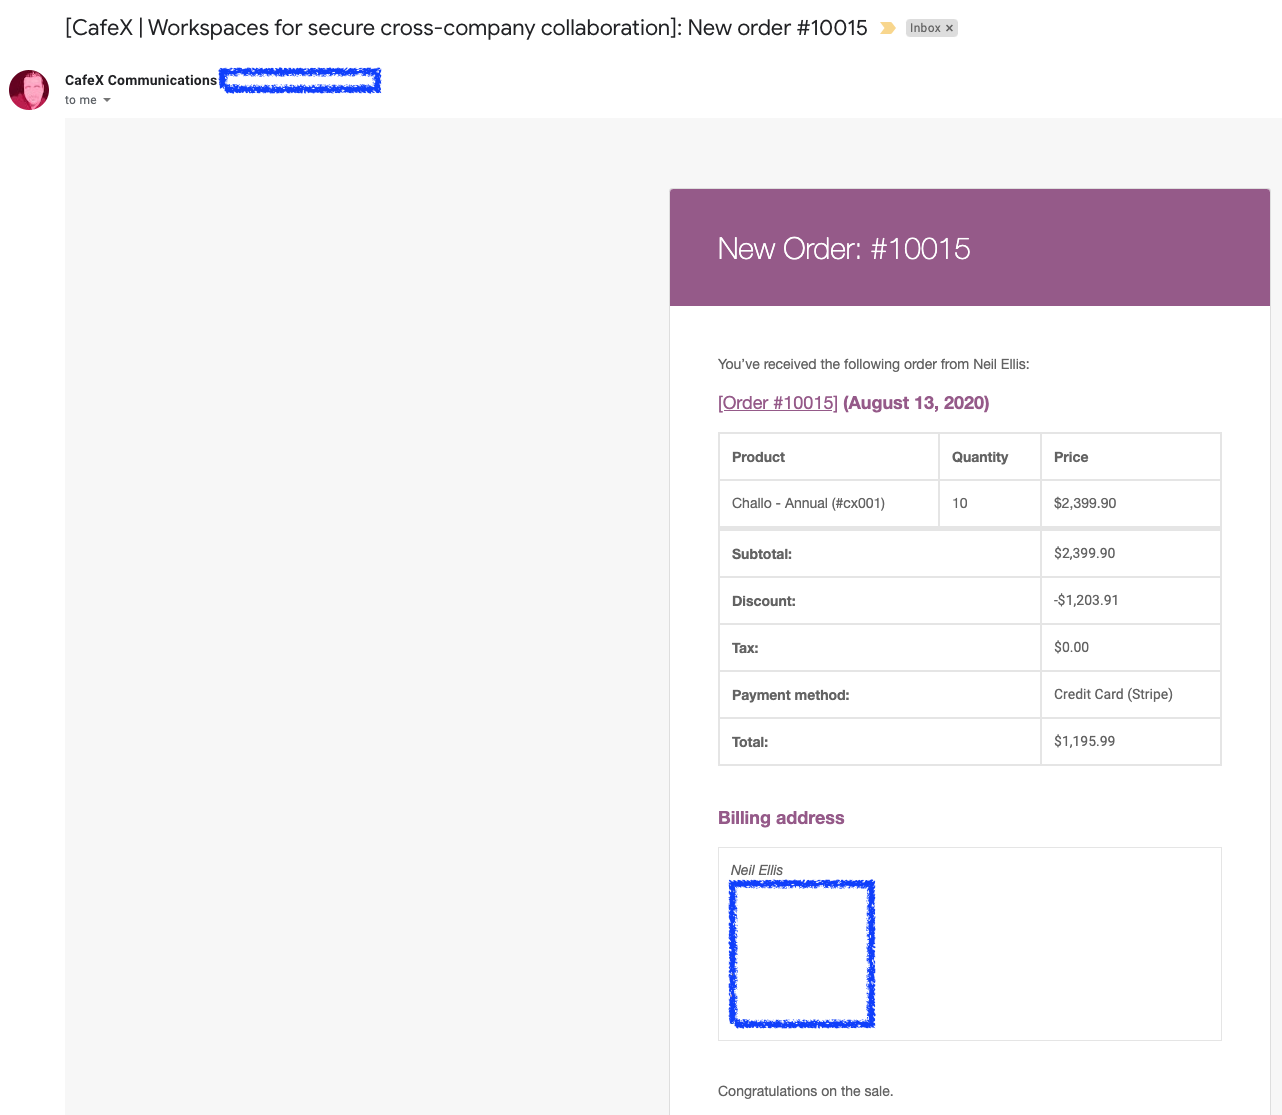Click the Subtotal value $2,399.90
1282x1115 pixels.
coord(1085,553)
